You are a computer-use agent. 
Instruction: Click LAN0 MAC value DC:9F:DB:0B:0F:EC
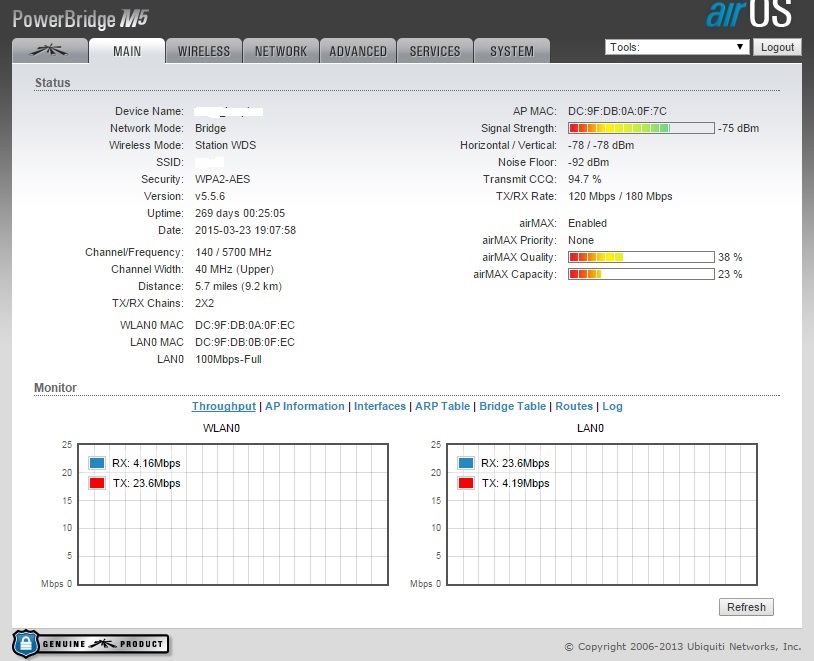245,342
